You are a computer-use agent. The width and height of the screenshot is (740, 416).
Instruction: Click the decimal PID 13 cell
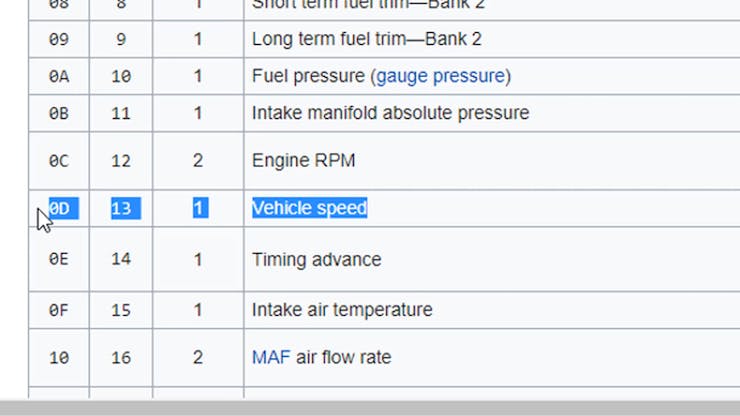(x=121, y=208)
